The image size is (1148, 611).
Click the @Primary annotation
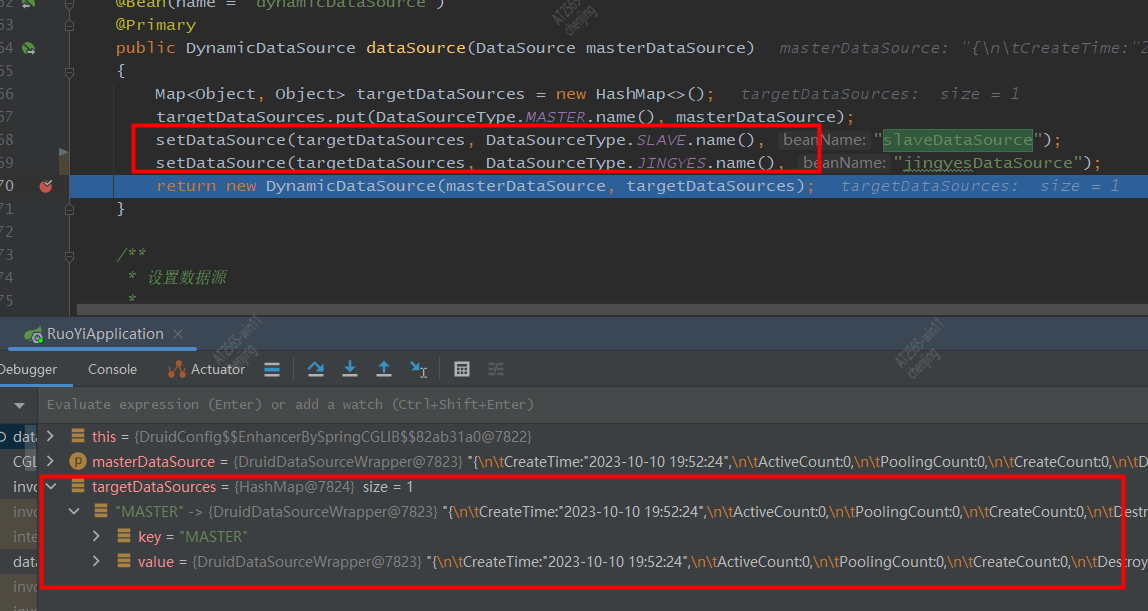coord(156,26)
